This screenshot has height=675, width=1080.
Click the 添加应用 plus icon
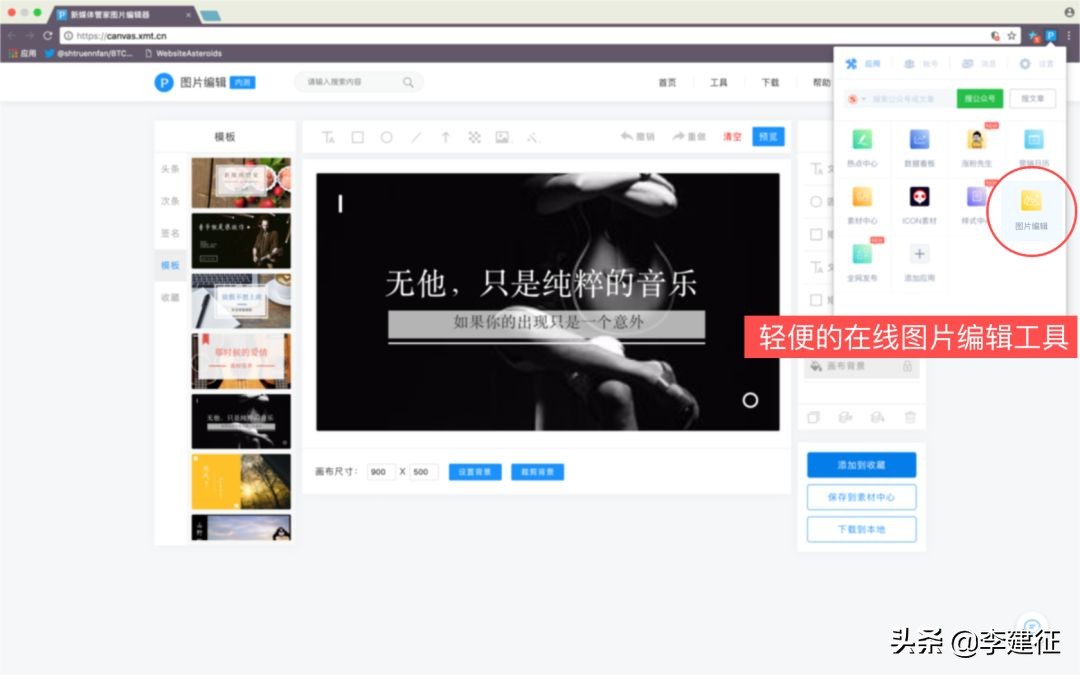(x=919, y=255)
